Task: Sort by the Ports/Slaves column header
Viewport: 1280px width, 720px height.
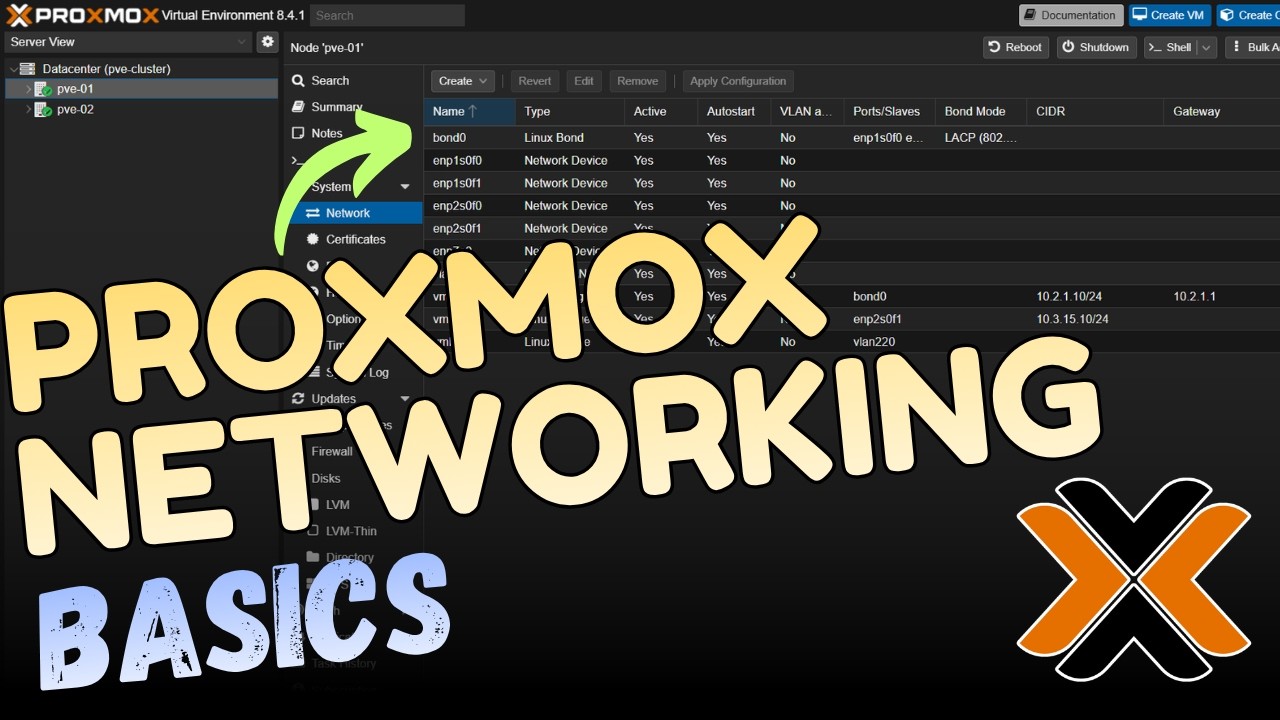Action: click(x=890, y=111)
